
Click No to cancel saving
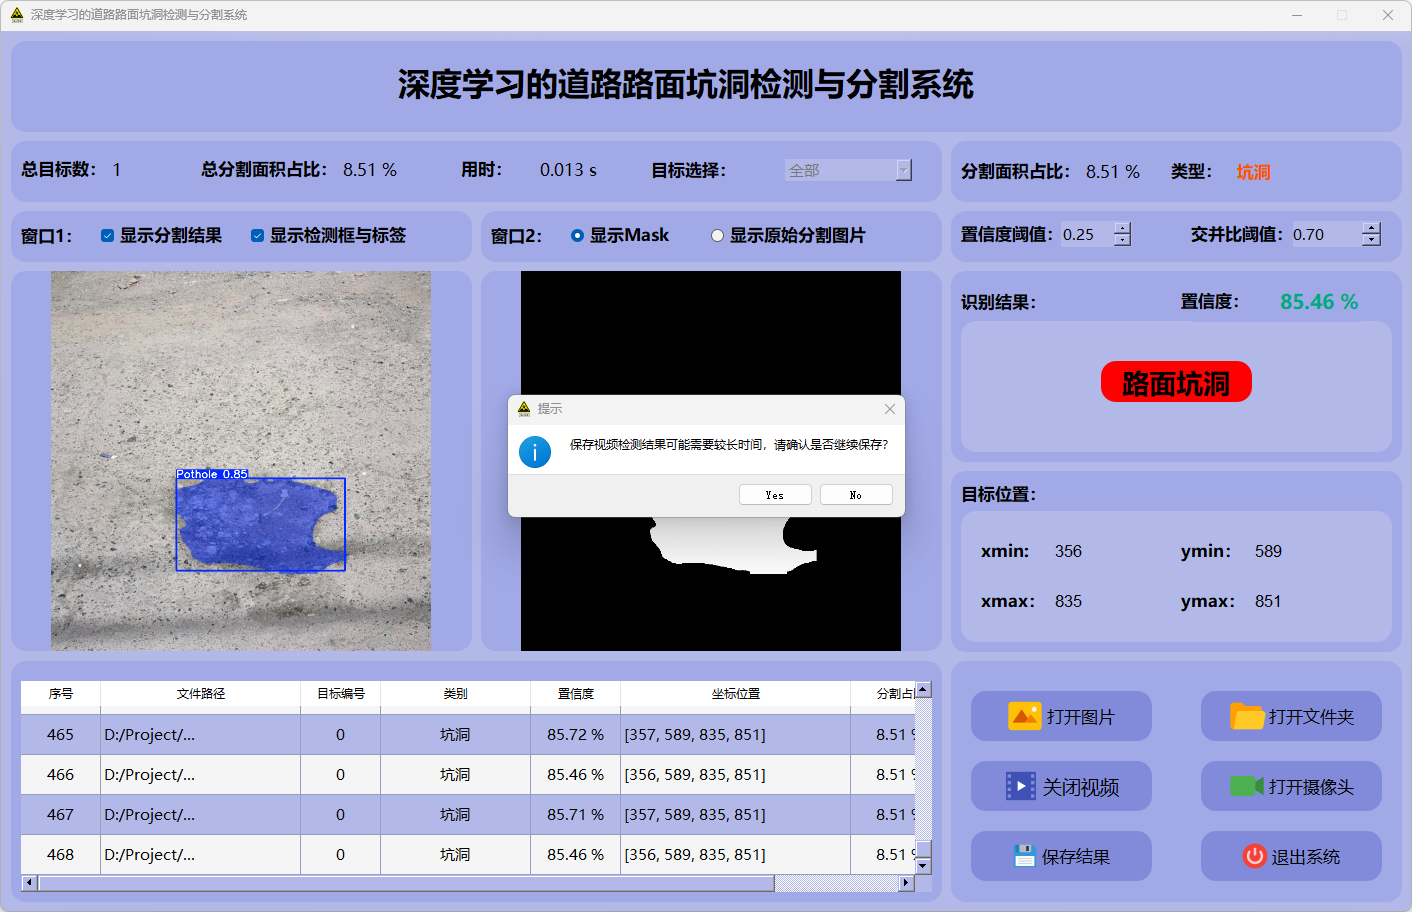[x=856, y=495]
